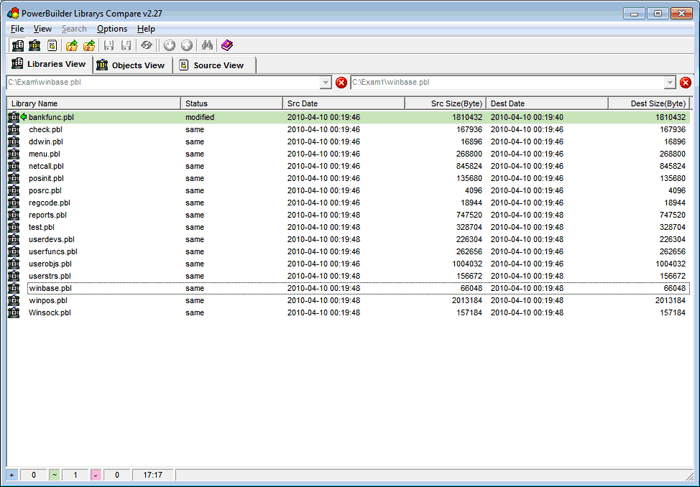Image resolution: width=700 pixels, height=487 pixels.
Task: Select the userobjs.pbl row
Action: (x=50, y=264)
